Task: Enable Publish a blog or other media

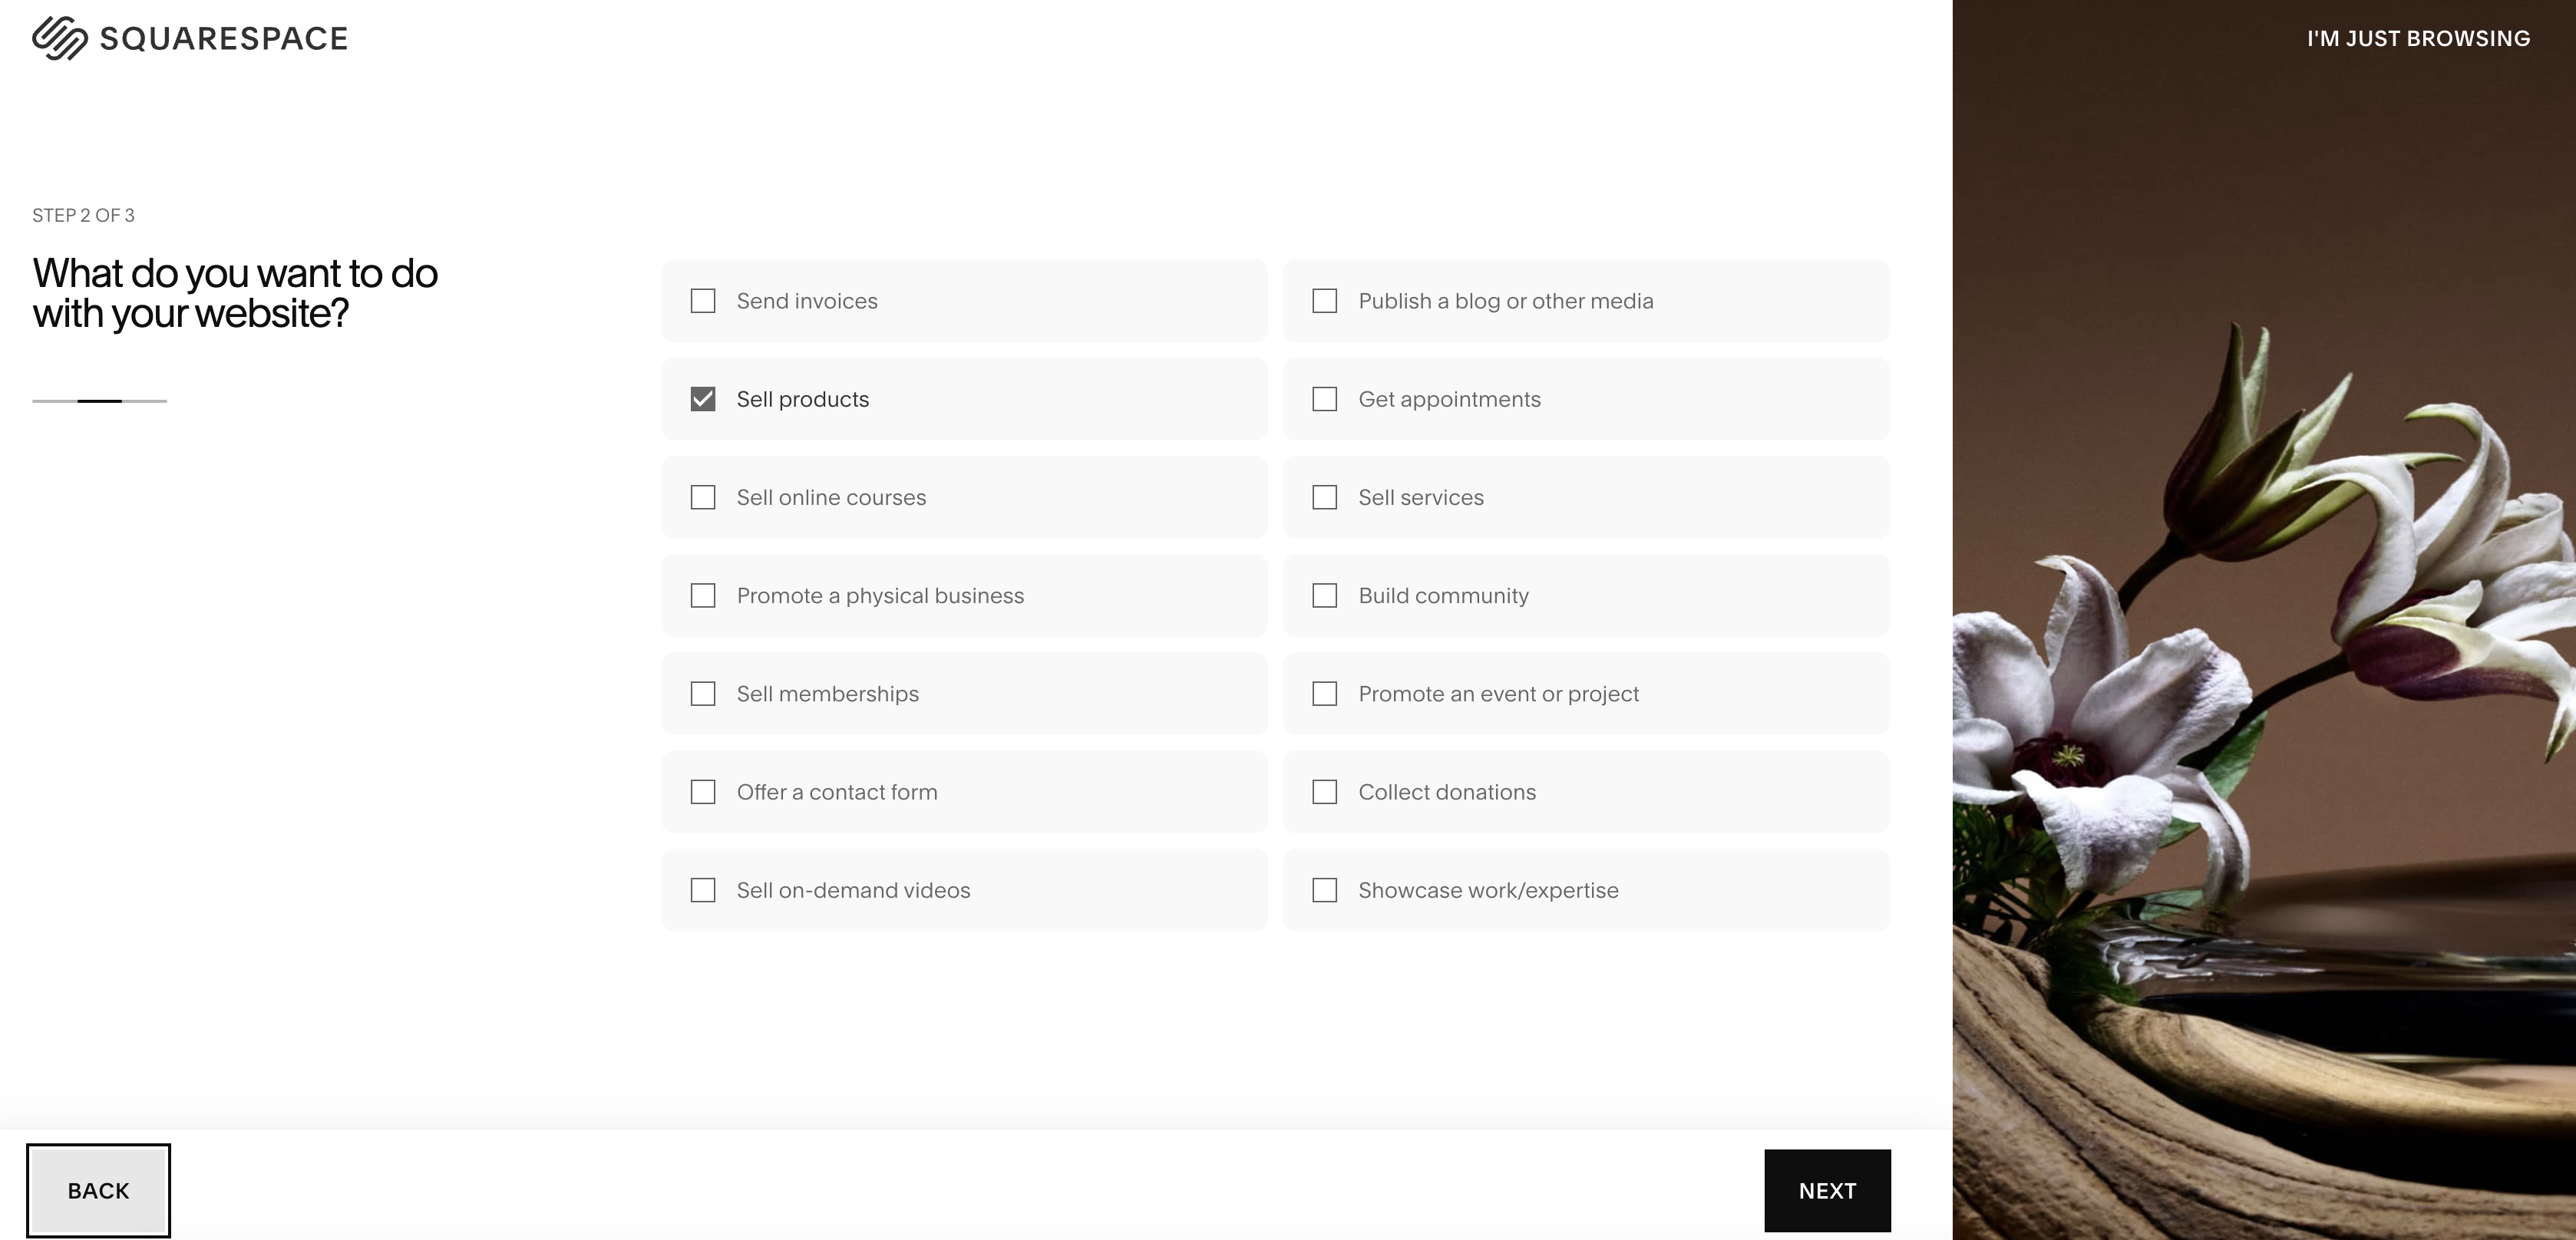Action: pos(1325,301)
